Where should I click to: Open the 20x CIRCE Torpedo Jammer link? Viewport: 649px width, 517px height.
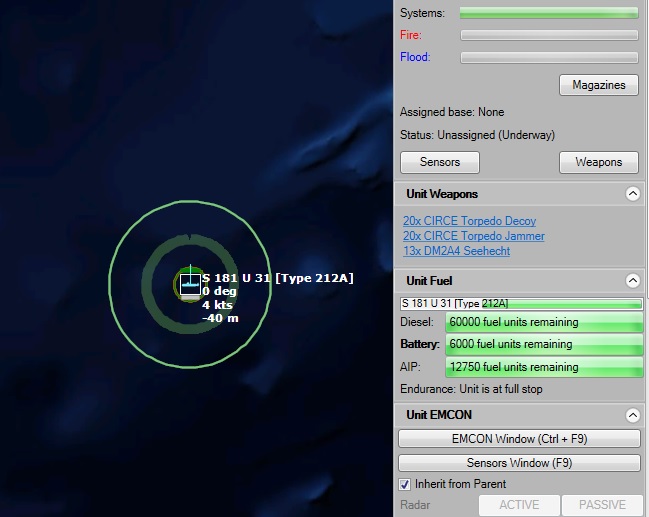click(474, 236)
